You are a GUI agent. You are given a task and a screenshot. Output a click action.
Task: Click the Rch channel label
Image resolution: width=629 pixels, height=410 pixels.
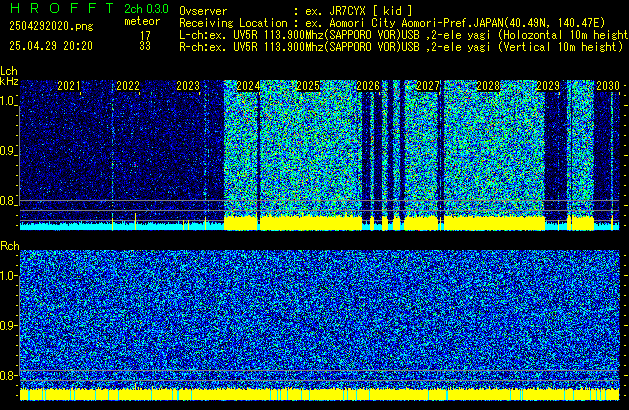pos(10,246)
